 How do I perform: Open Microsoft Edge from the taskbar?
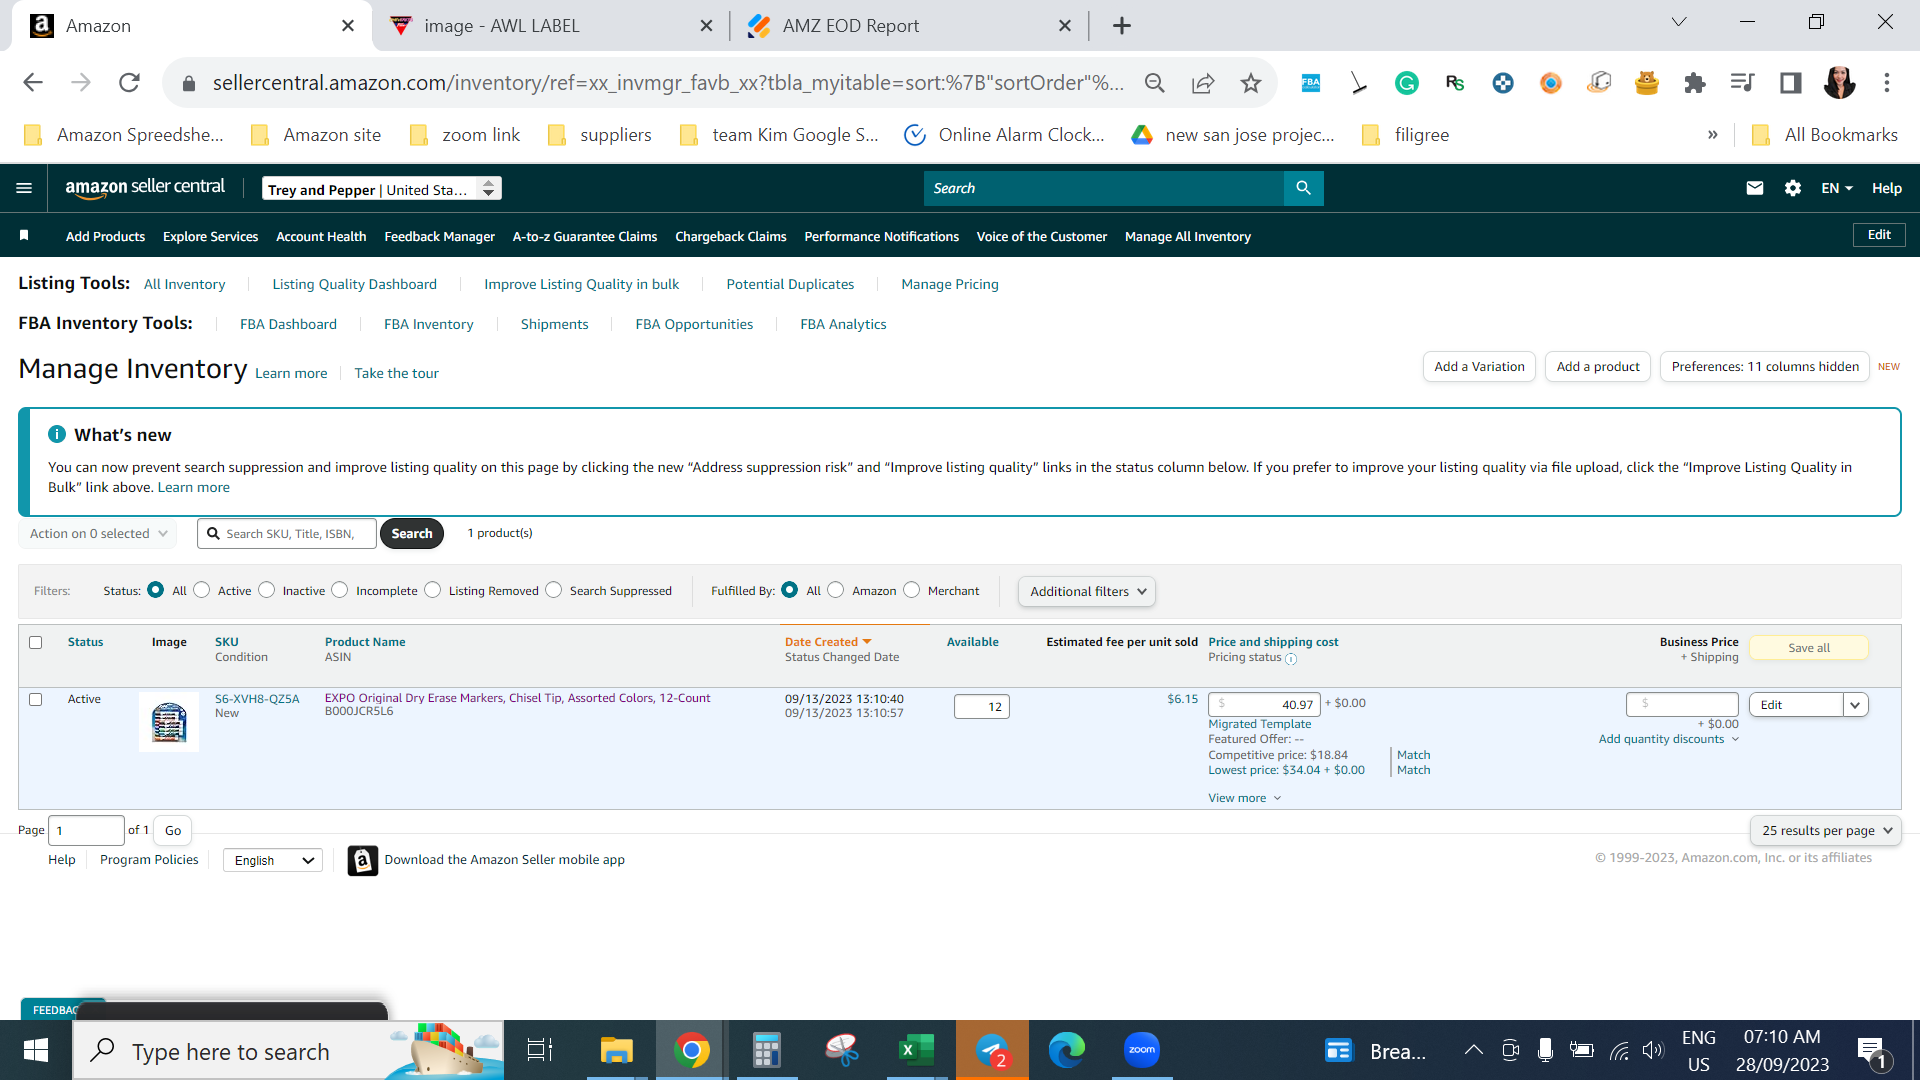point(1066,1050)
